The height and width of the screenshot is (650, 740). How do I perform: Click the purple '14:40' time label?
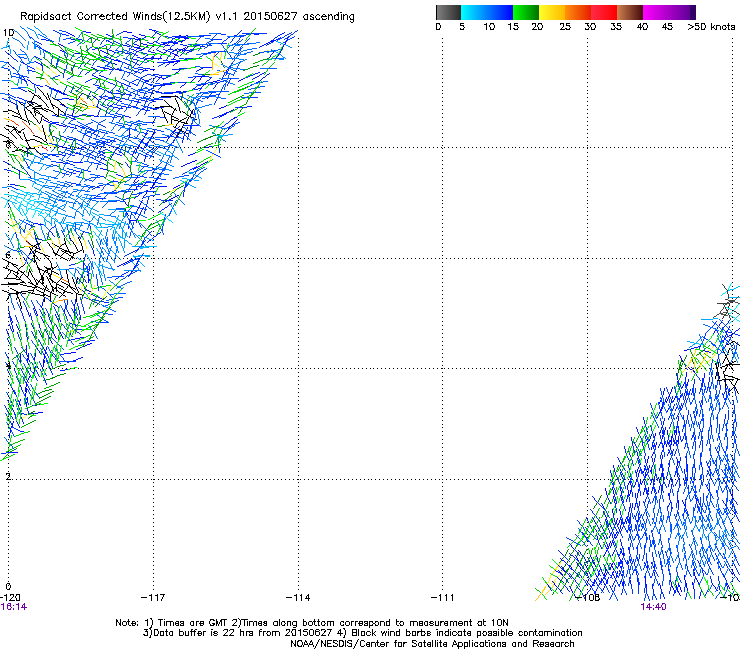pyautogui.click(x=653, y=607)
